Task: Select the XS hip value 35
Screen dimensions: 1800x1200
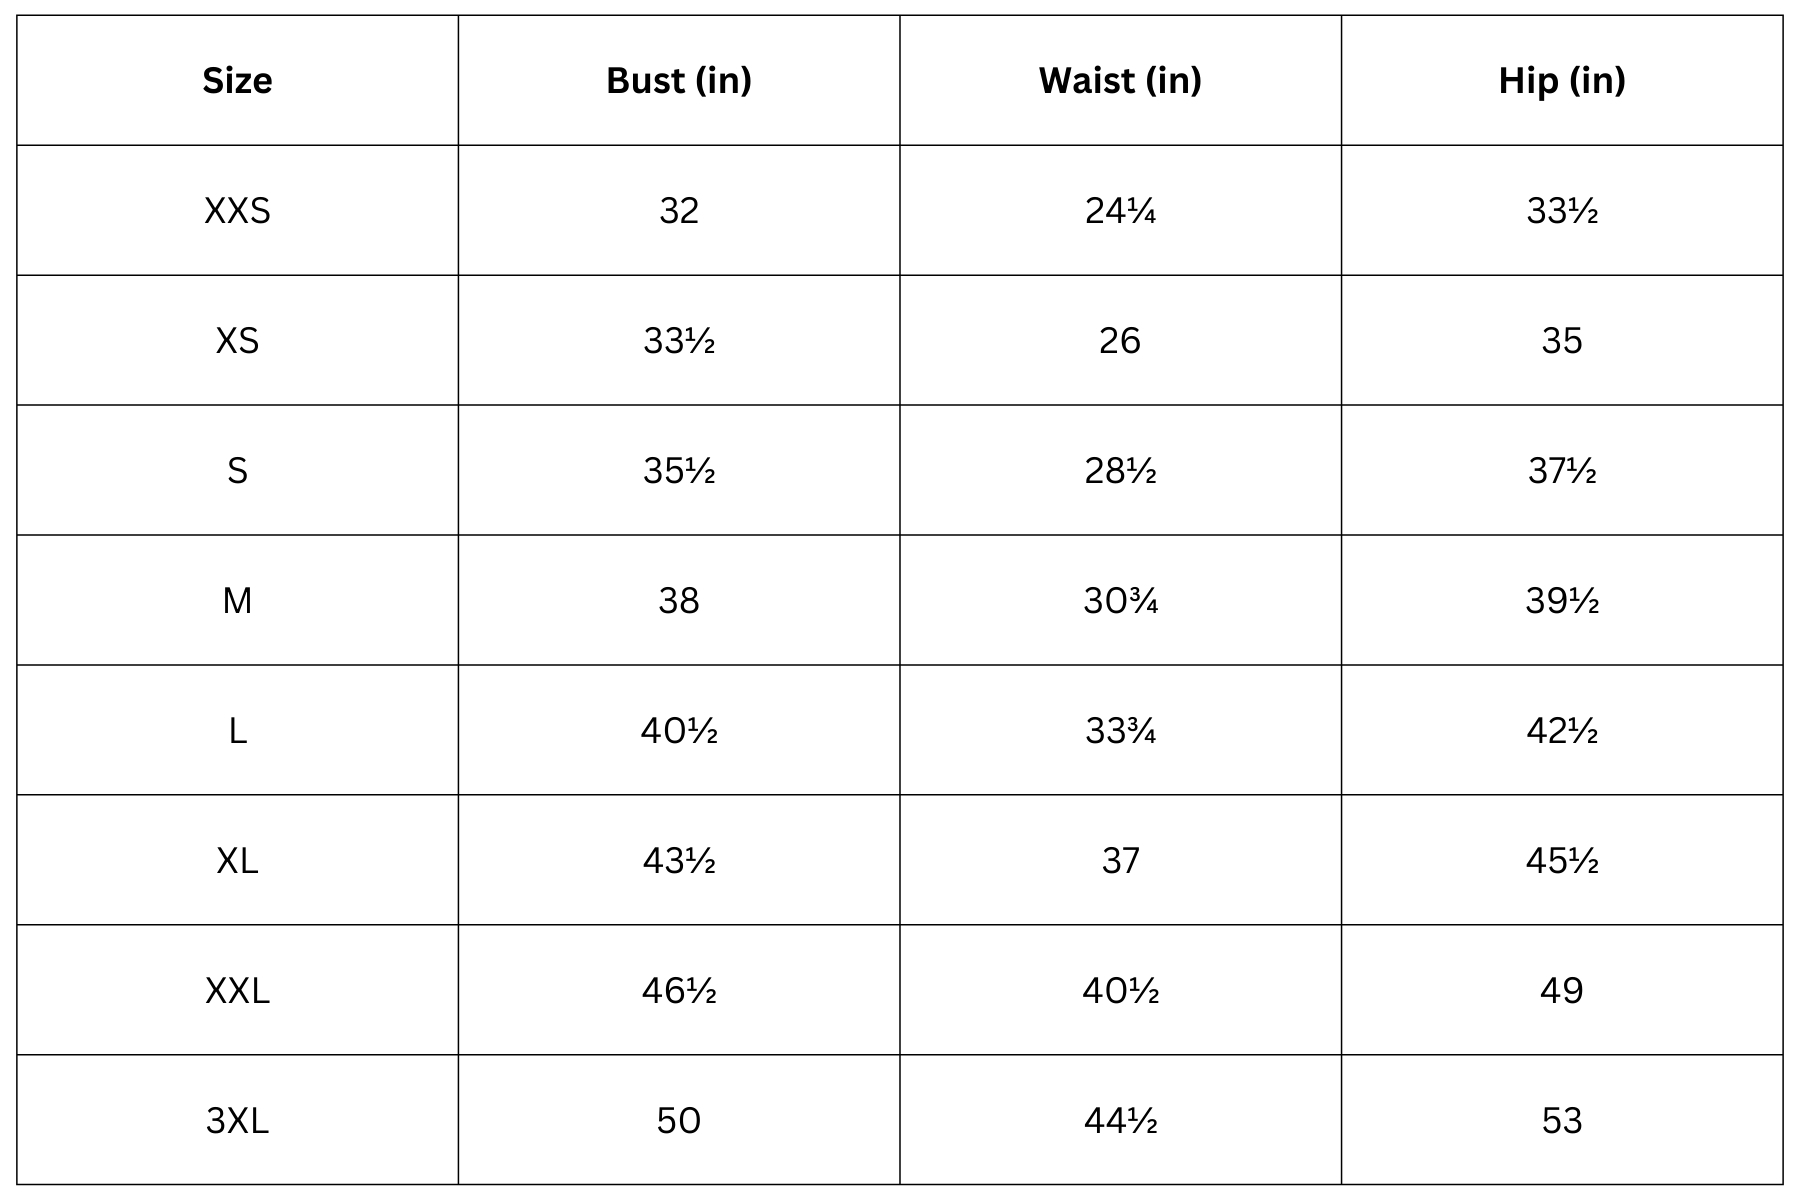Action: click(x=1561, y=340)
